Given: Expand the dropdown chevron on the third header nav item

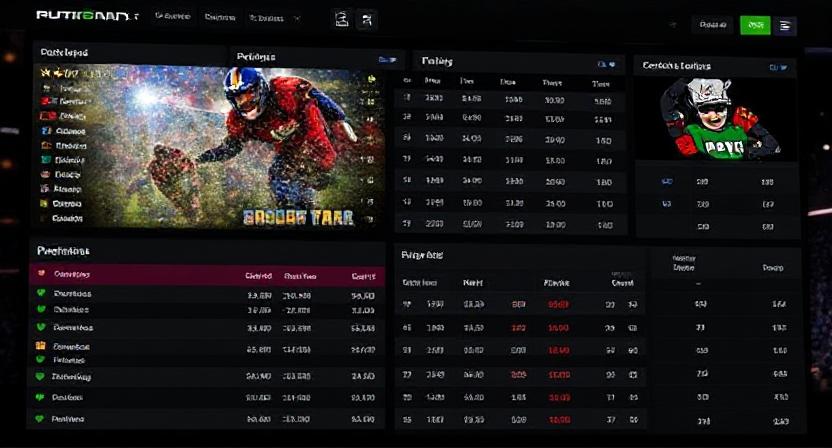Looking at the screenshot, I should [297, 18].
